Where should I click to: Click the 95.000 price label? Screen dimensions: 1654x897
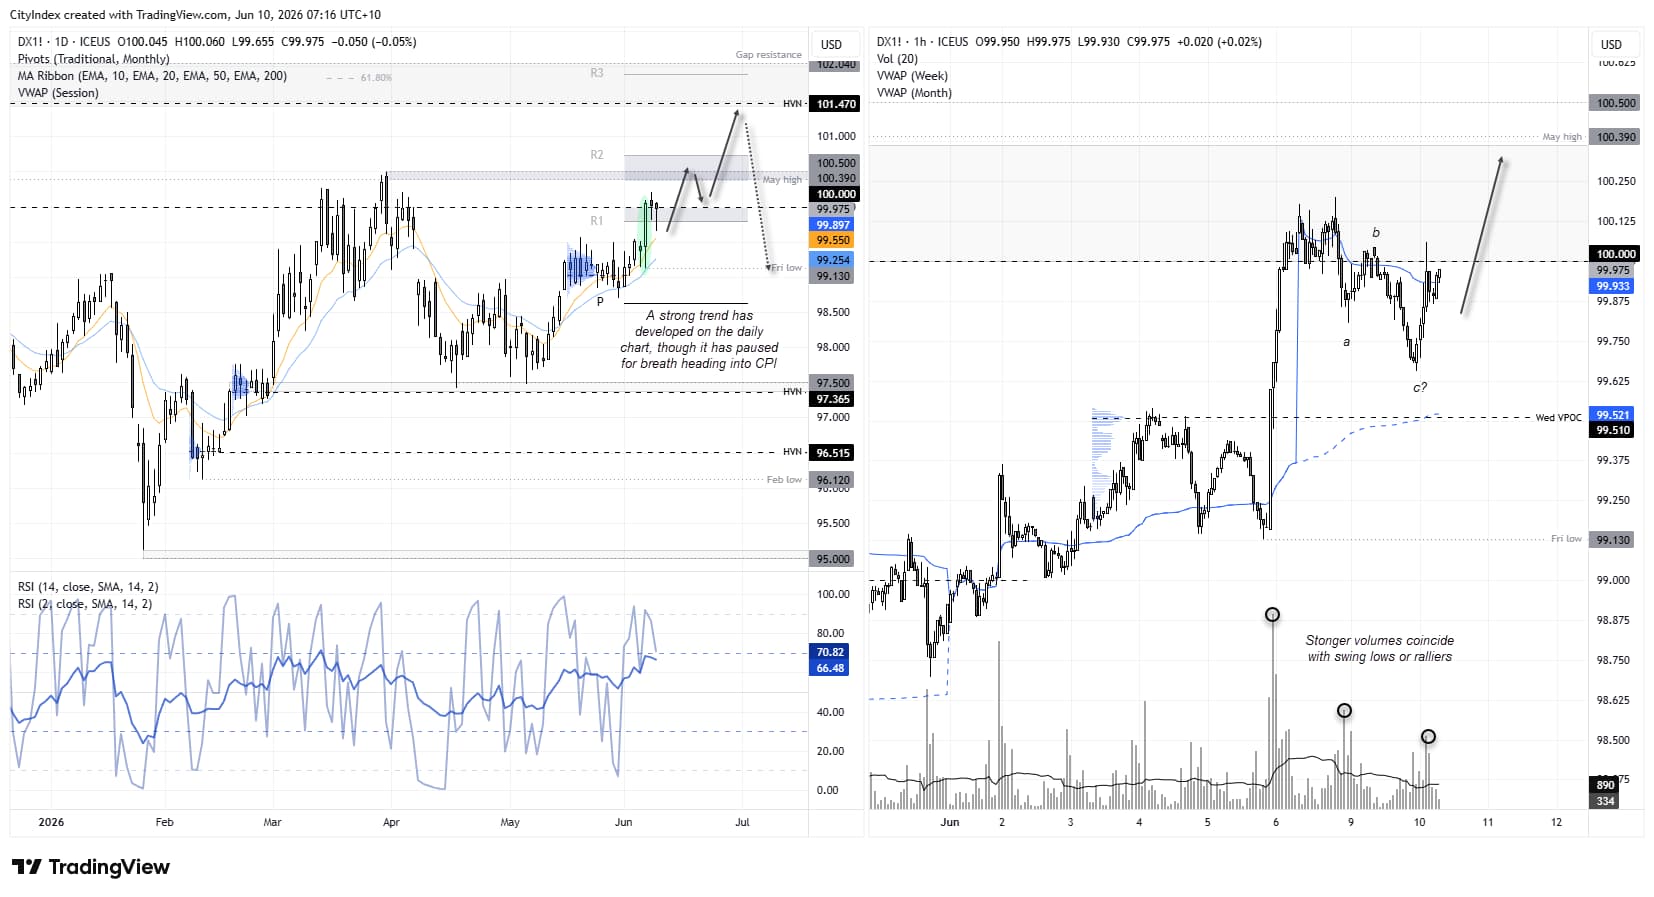tap(832, 559)
